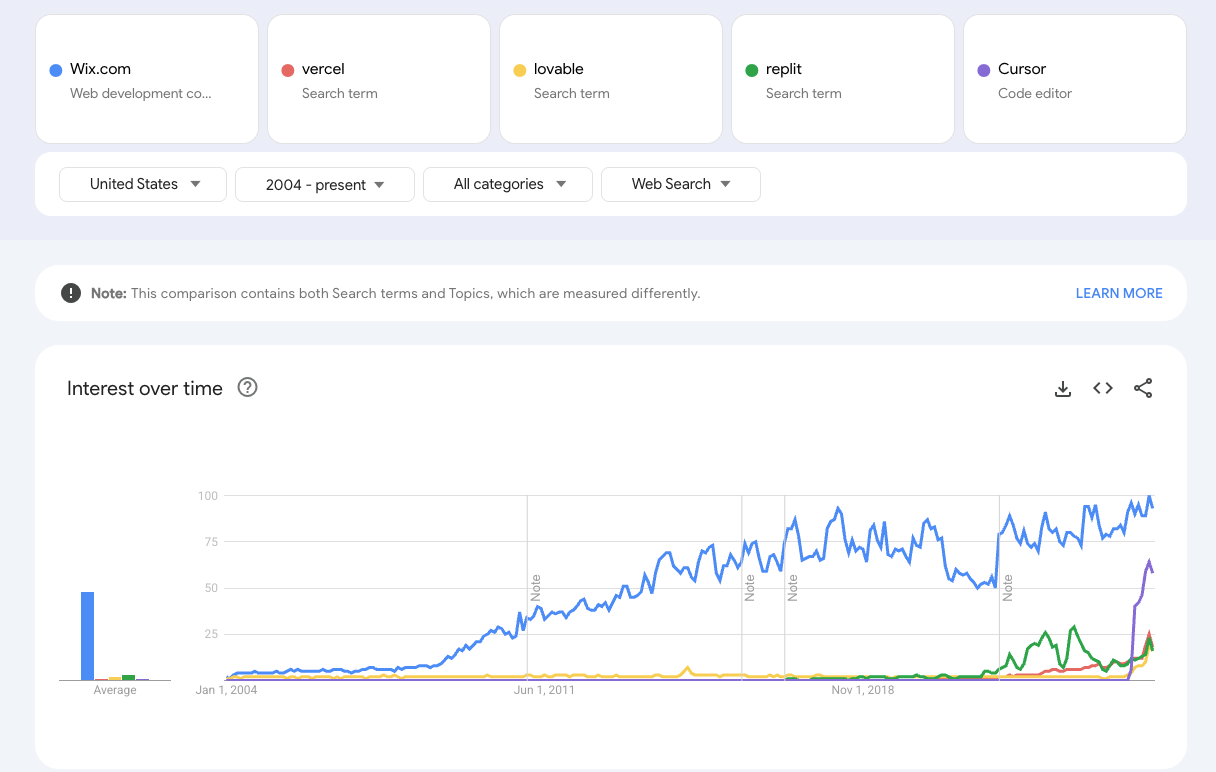Open the Web Search type dropdown
This screenshot has height=772, width=1216.
click(681, 184)
